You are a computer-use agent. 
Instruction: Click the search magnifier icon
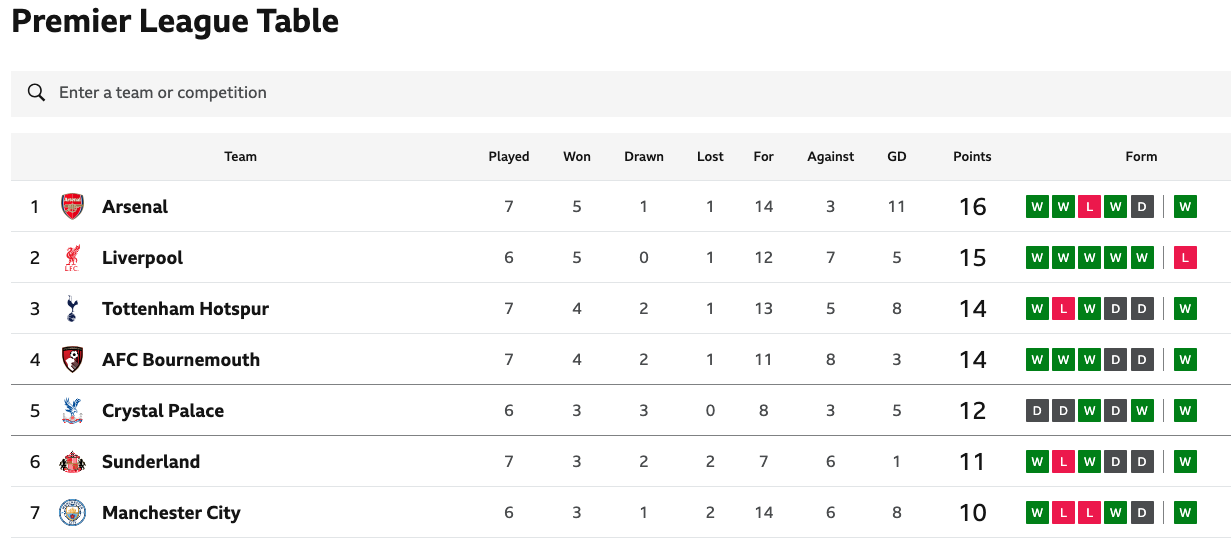point(37,93)
